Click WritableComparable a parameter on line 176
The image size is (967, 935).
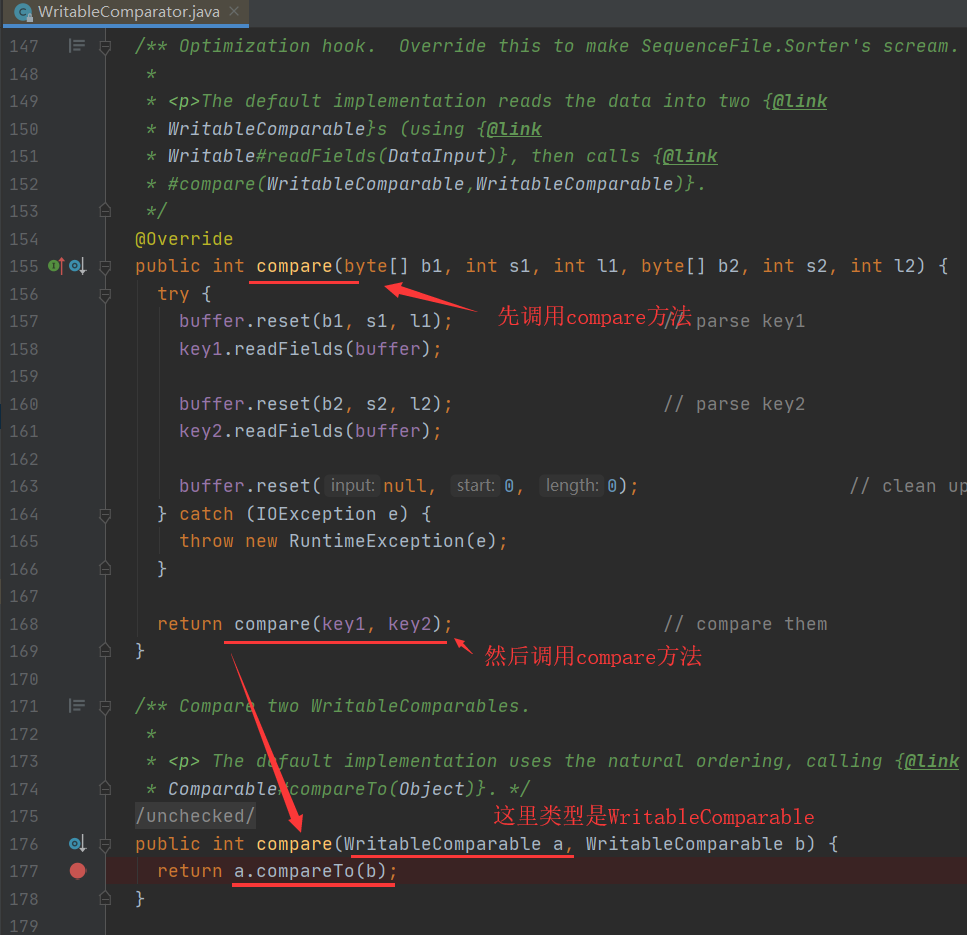pyautogui.click(x=453, y=844)
